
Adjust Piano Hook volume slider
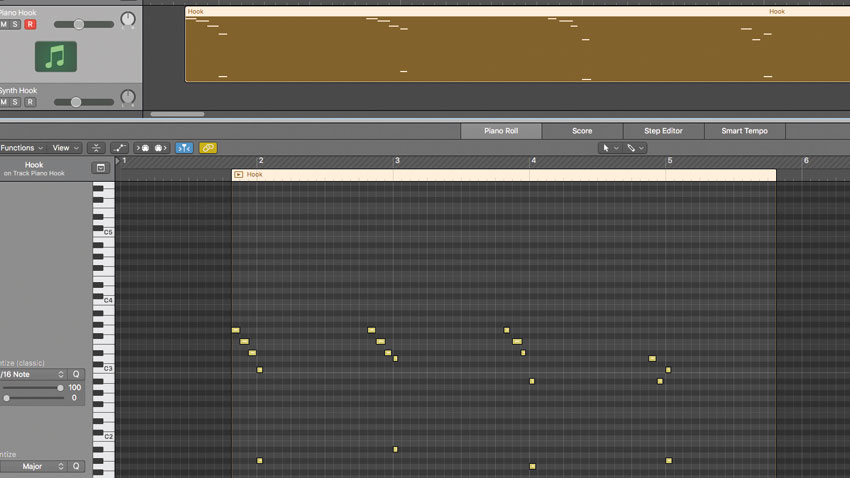[83, 24]
